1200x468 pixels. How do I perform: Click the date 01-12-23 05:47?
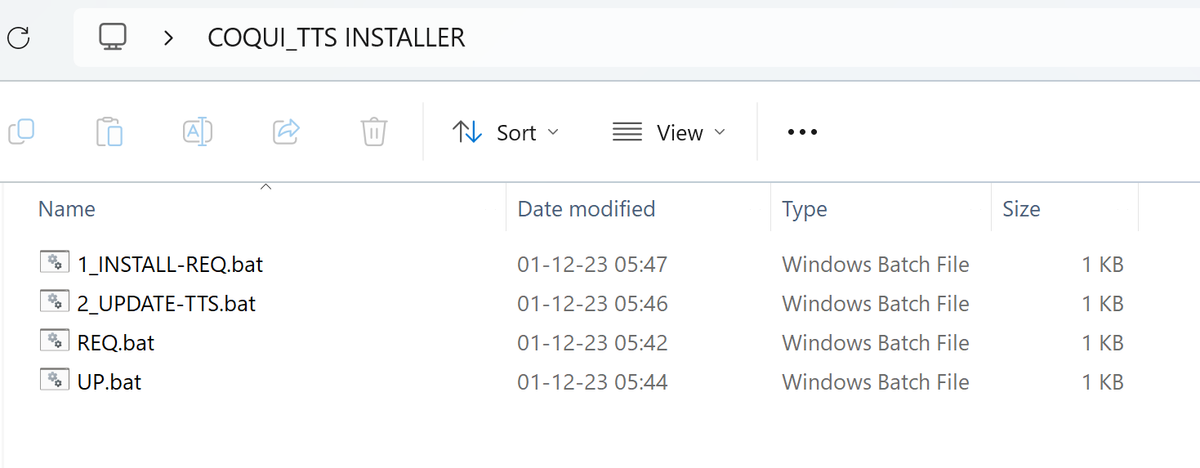coord(592,265)
